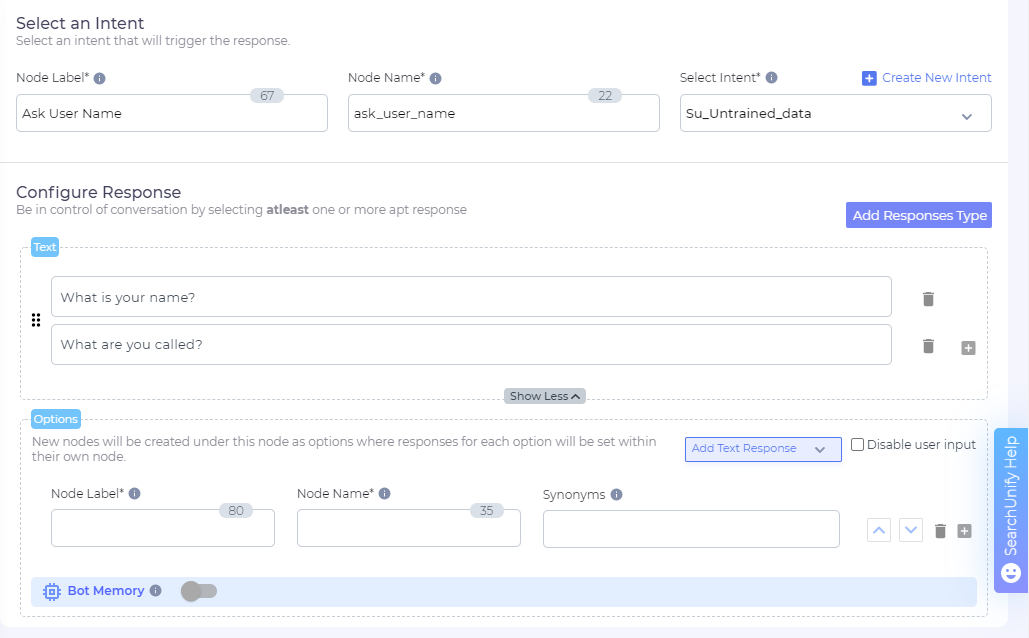Click the Create New Intent link
The height and width of the screenshot is (638, 1029).
pos(926,77)
